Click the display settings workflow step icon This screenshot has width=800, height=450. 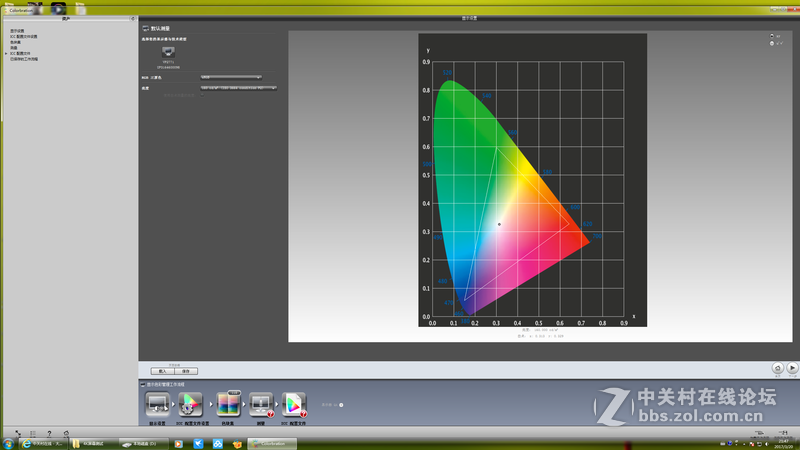click(157, 405)
